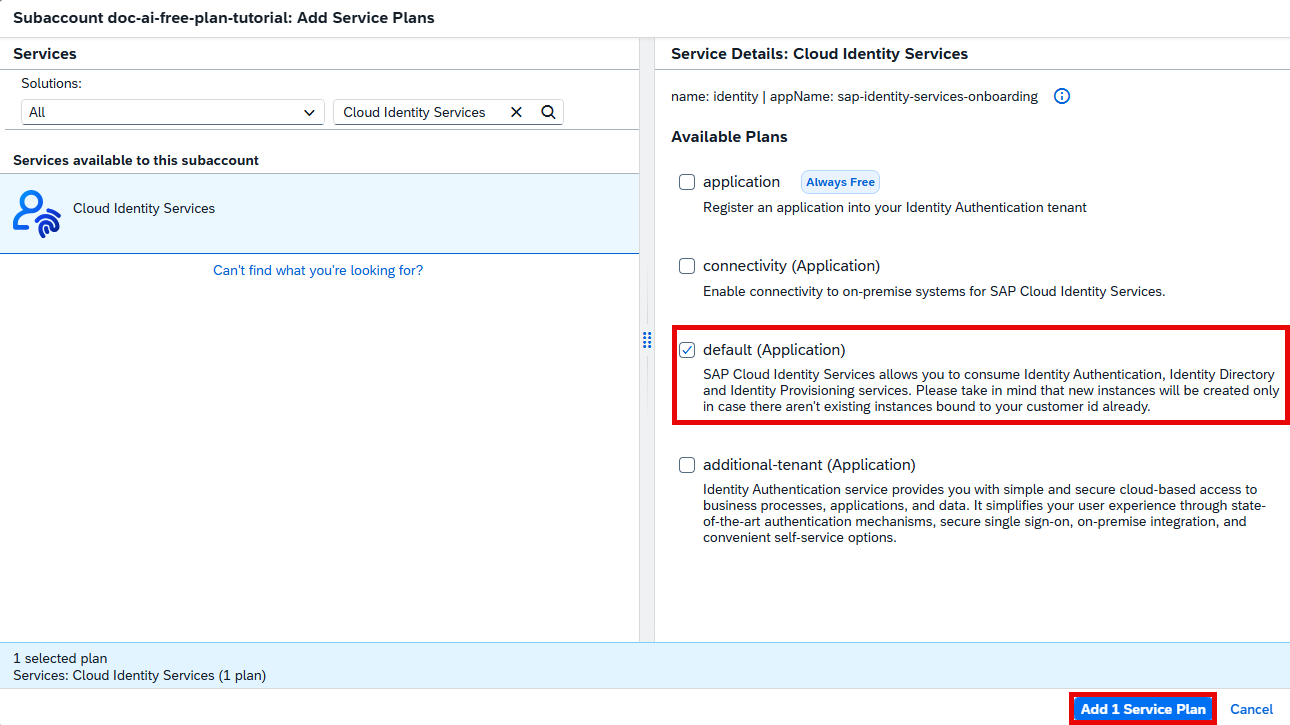This screenshot has width=1290, height=725.
Task: Click the Solutions: label
Action: pos(52,83)
